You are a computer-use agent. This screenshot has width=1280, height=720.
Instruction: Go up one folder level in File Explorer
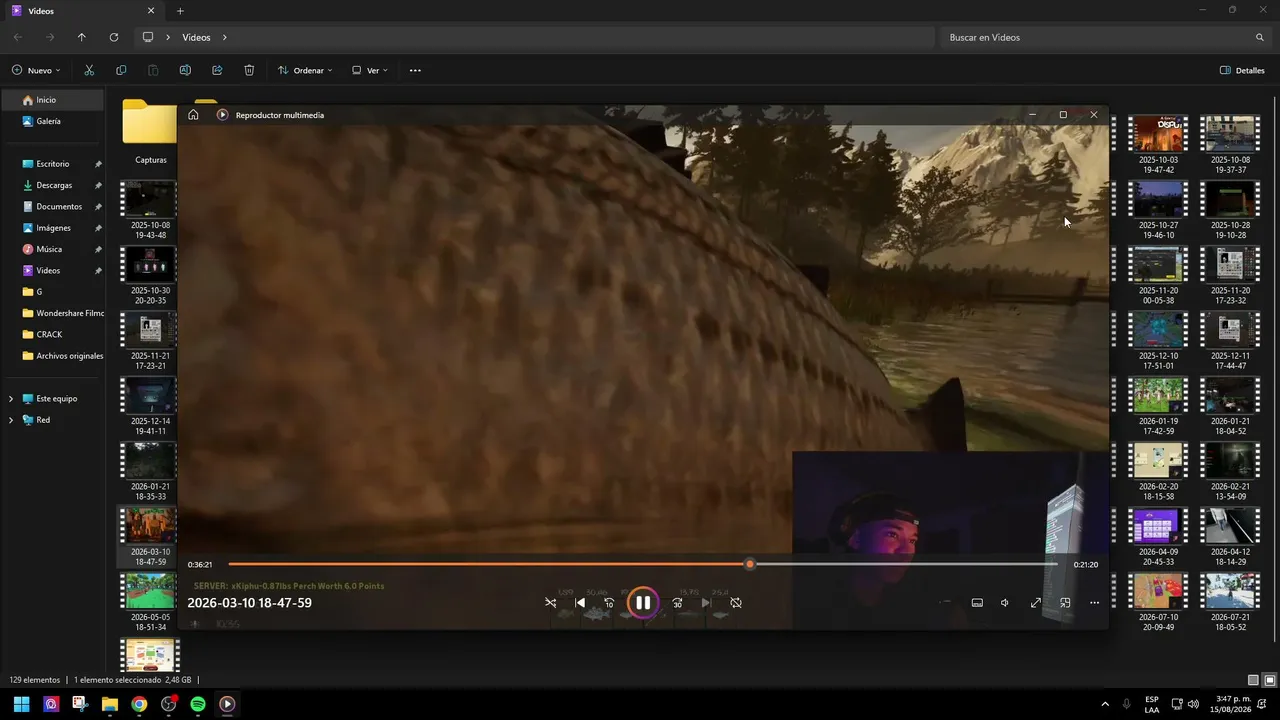[x=82, y=37]
